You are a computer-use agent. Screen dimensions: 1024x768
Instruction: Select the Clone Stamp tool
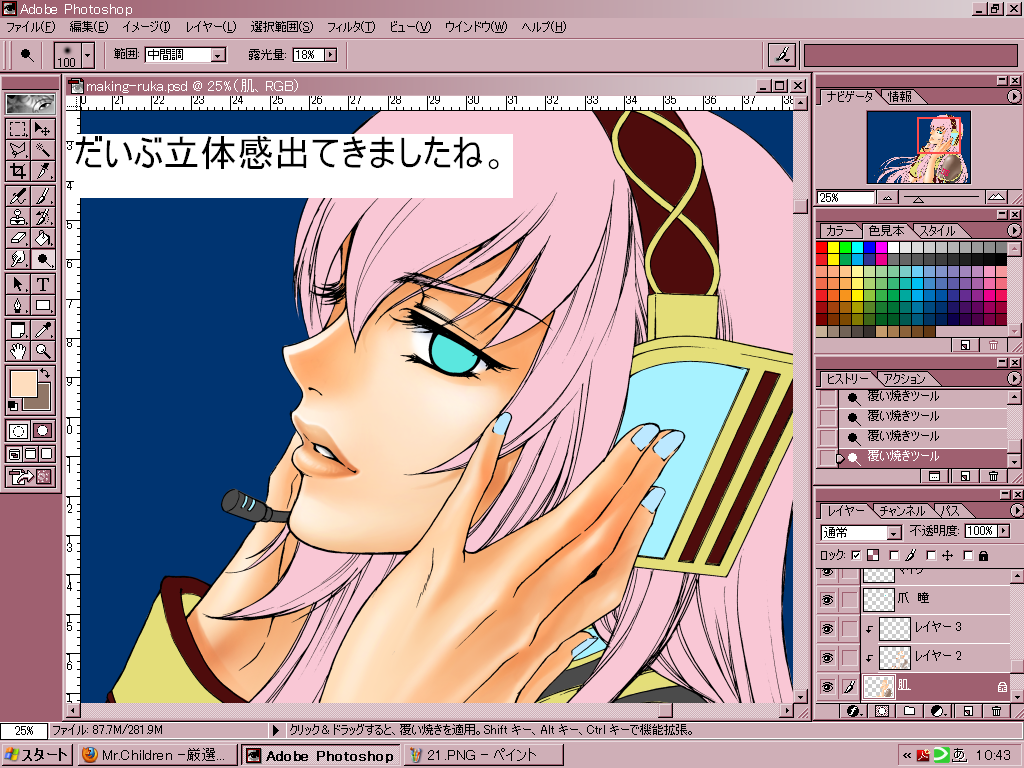18,217
